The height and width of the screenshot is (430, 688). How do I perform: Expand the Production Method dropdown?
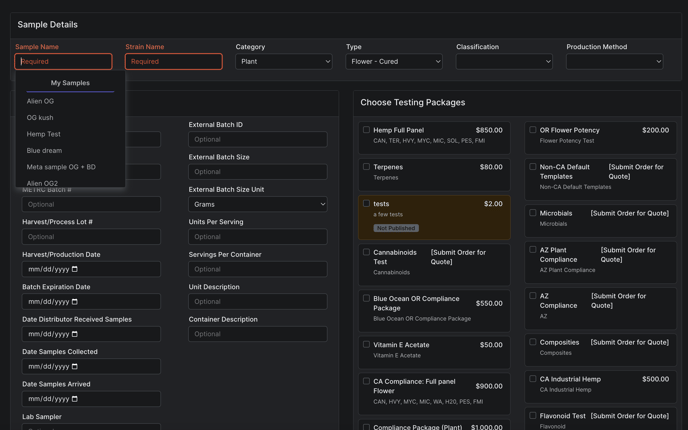pos(615,61)
